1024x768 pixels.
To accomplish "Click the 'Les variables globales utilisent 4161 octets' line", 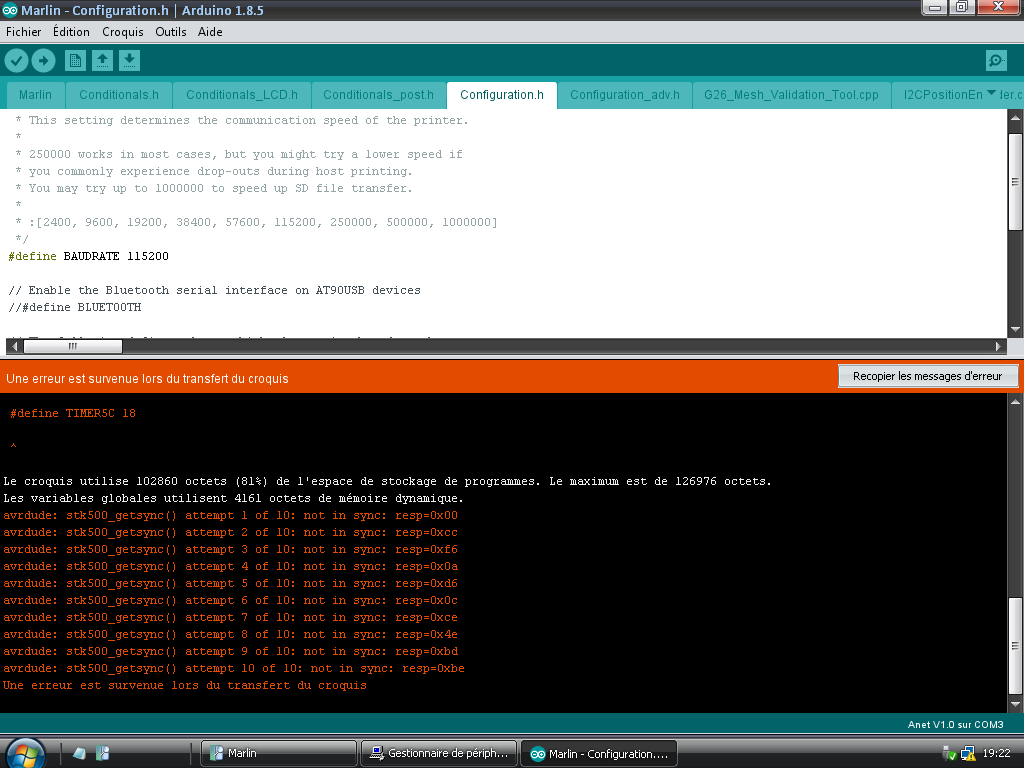I will pos(233,498).
